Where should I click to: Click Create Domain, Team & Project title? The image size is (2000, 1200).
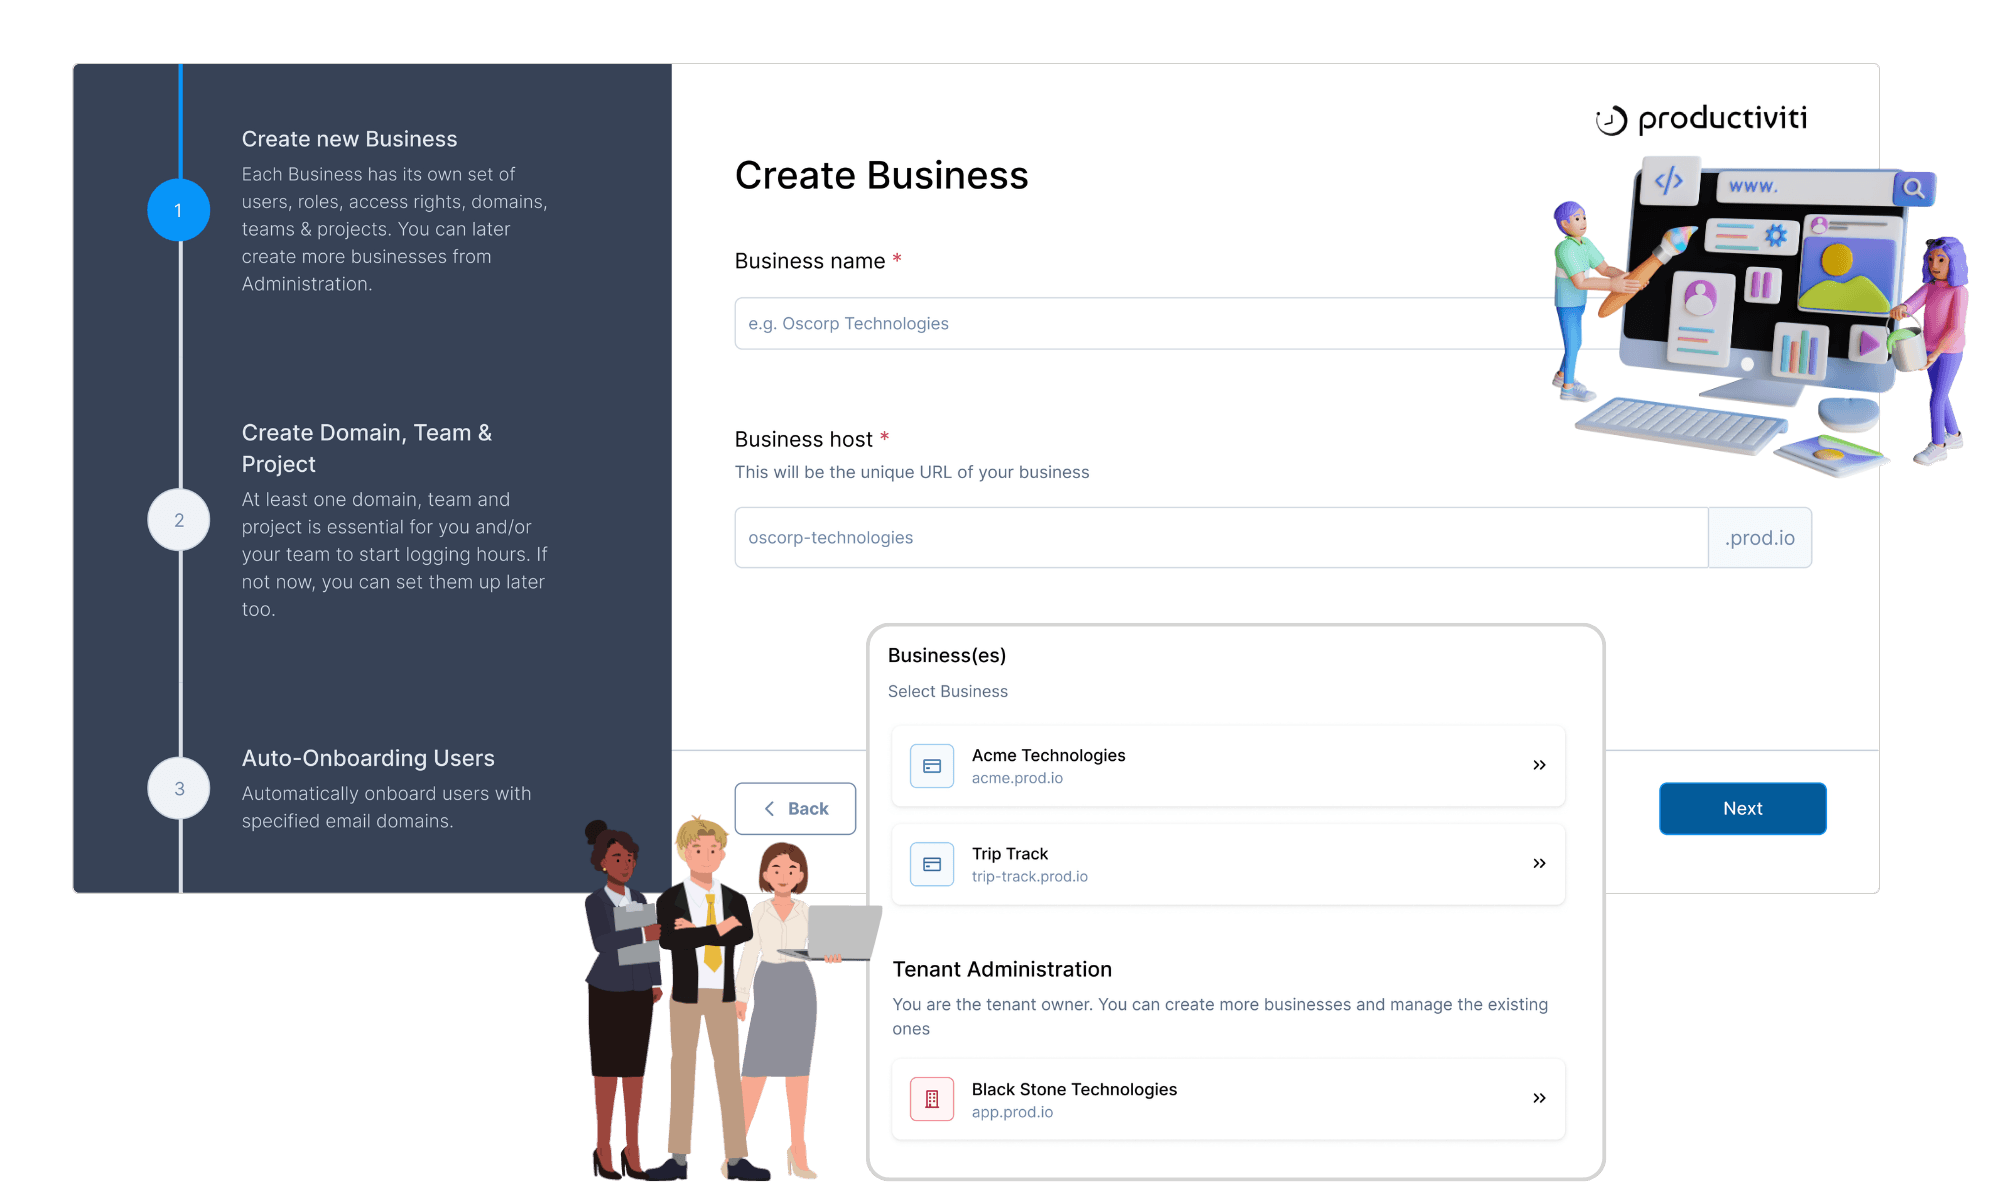pyautogui.click(x=366, y=448)
